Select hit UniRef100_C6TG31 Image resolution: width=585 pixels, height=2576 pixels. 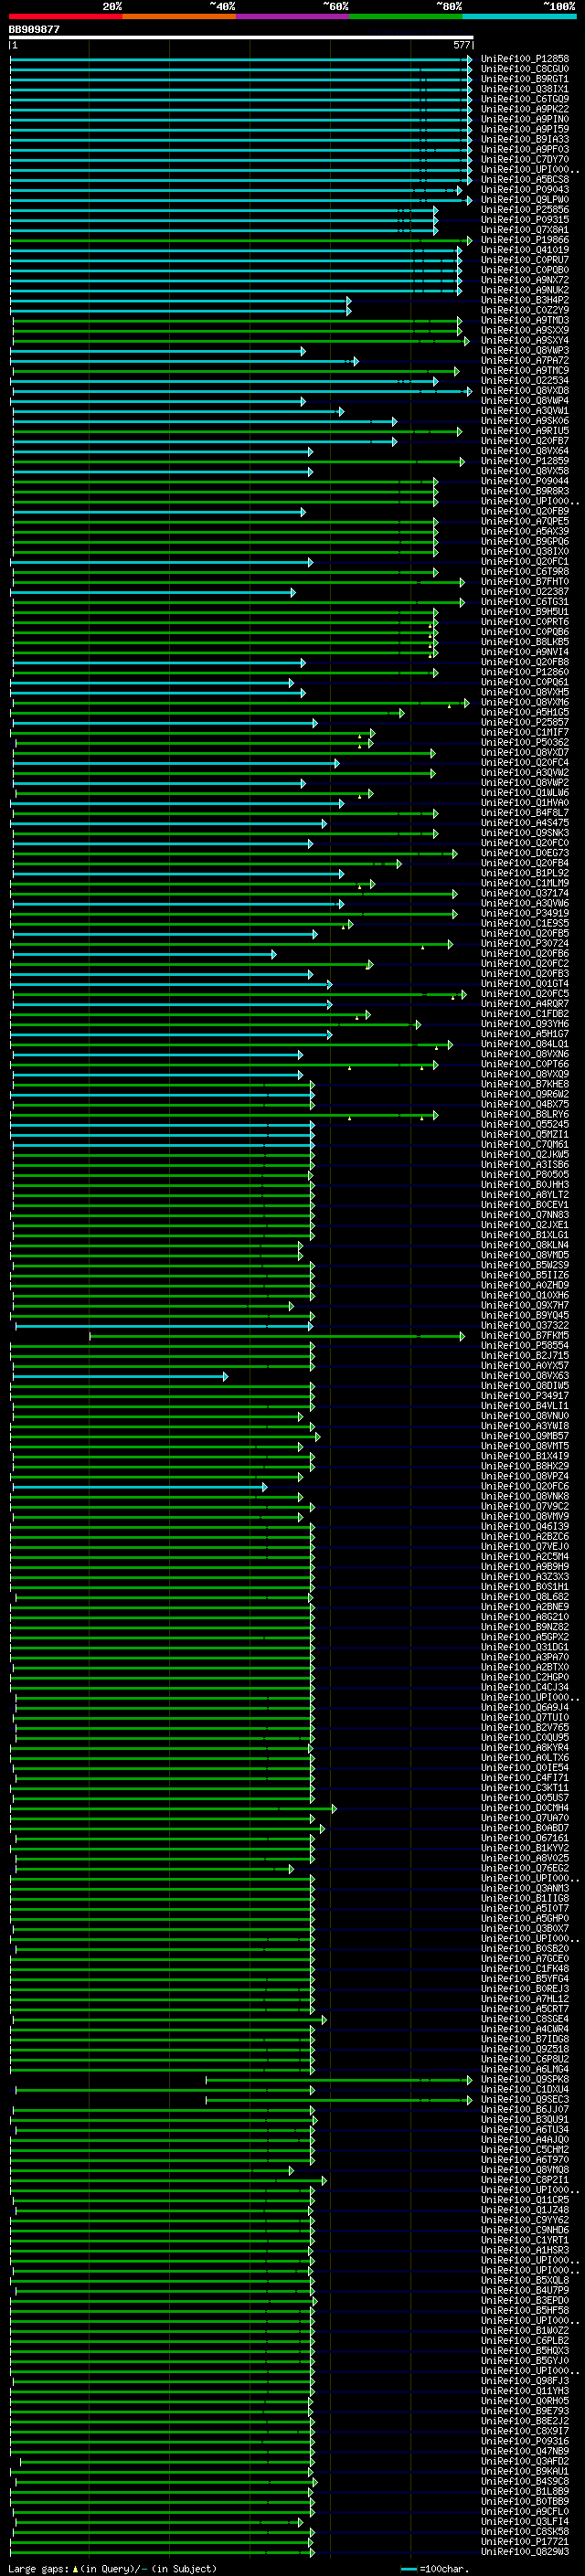click(525, 602)
